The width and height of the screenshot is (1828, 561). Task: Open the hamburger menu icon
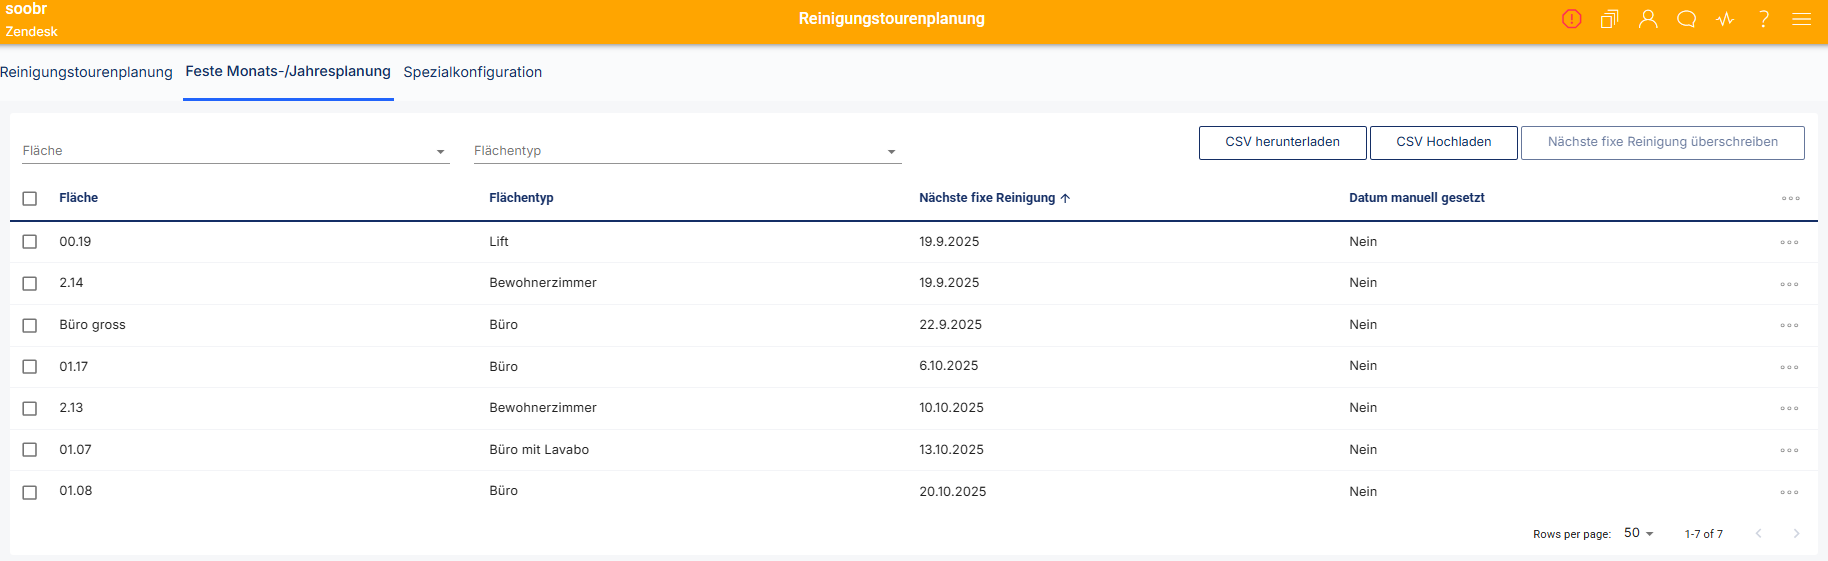coord(1801,19)
